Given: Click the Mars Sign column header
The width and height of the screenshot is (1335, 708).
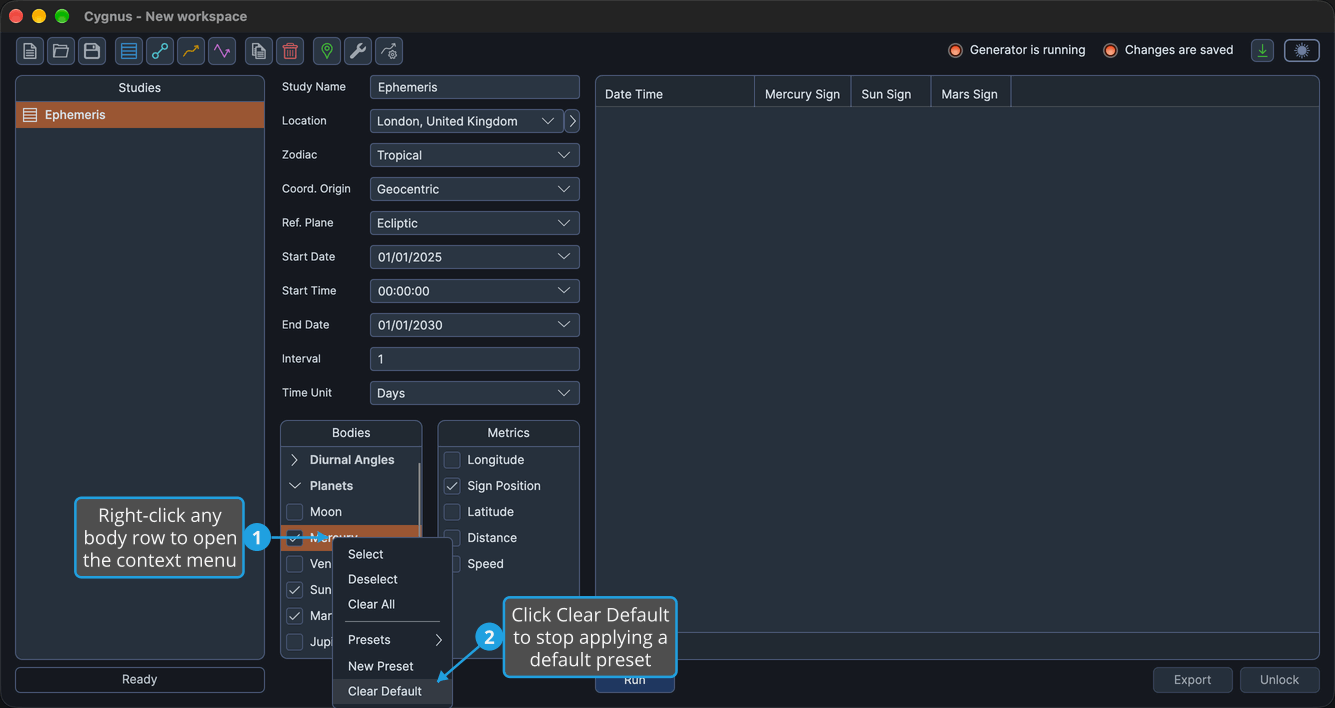Looking at the screenshot, I should [x=971, y=94].
